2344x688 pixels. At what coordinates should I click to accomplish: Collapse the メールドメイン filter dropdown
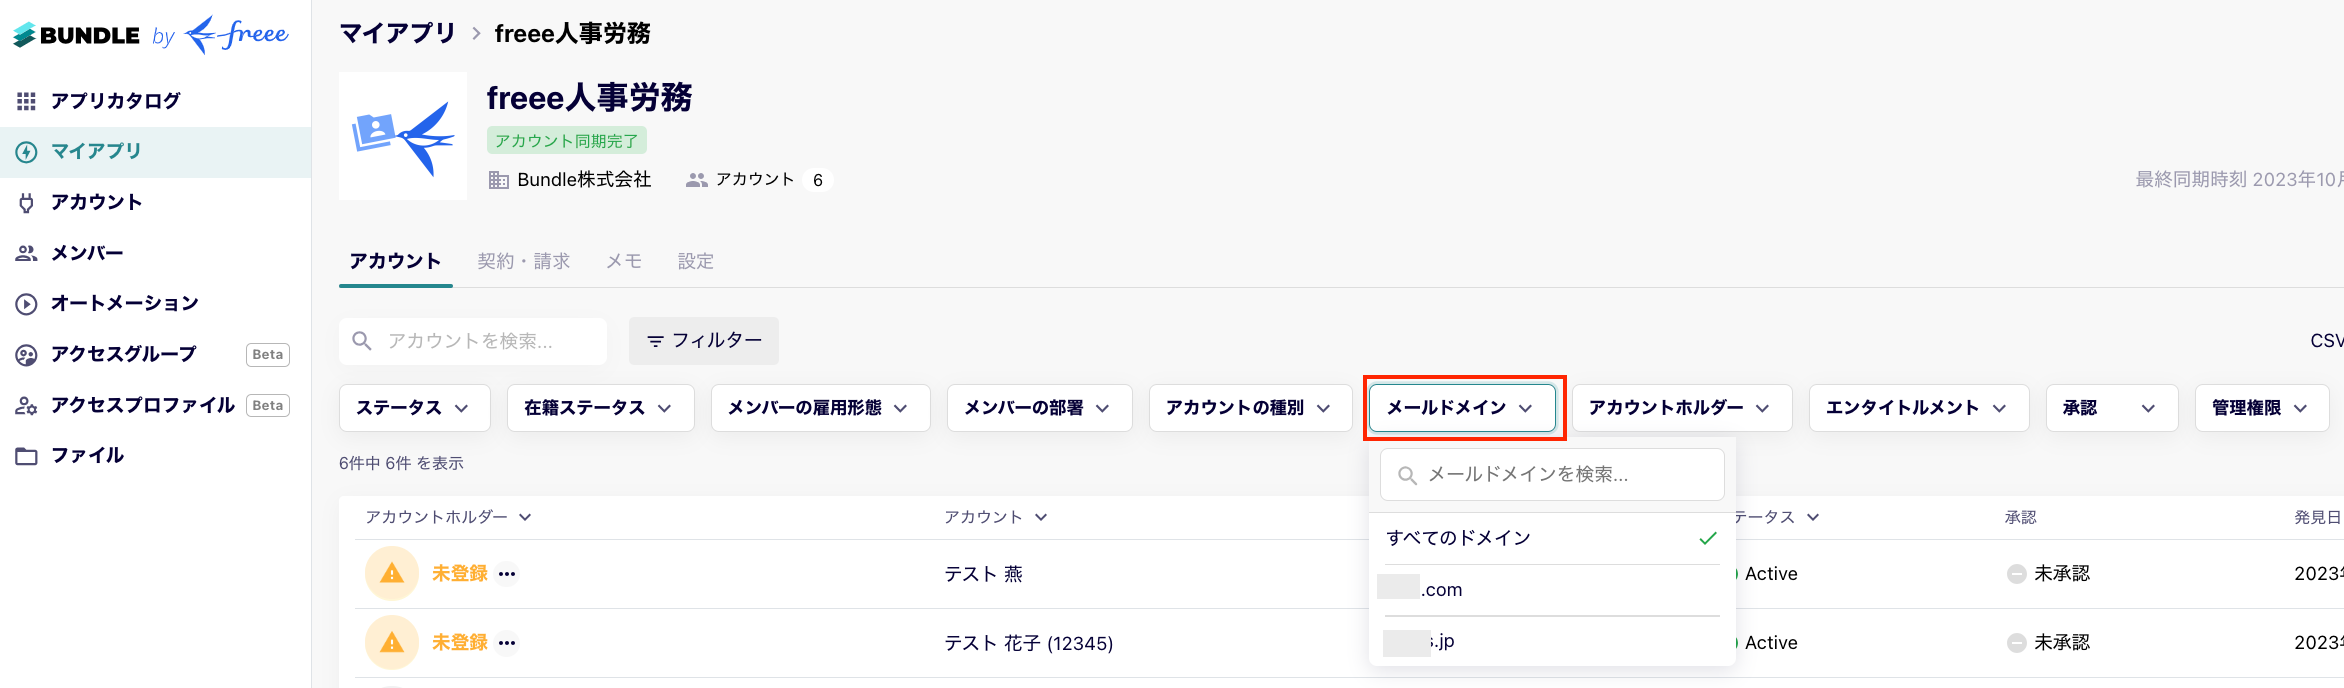click(1463, 408)
